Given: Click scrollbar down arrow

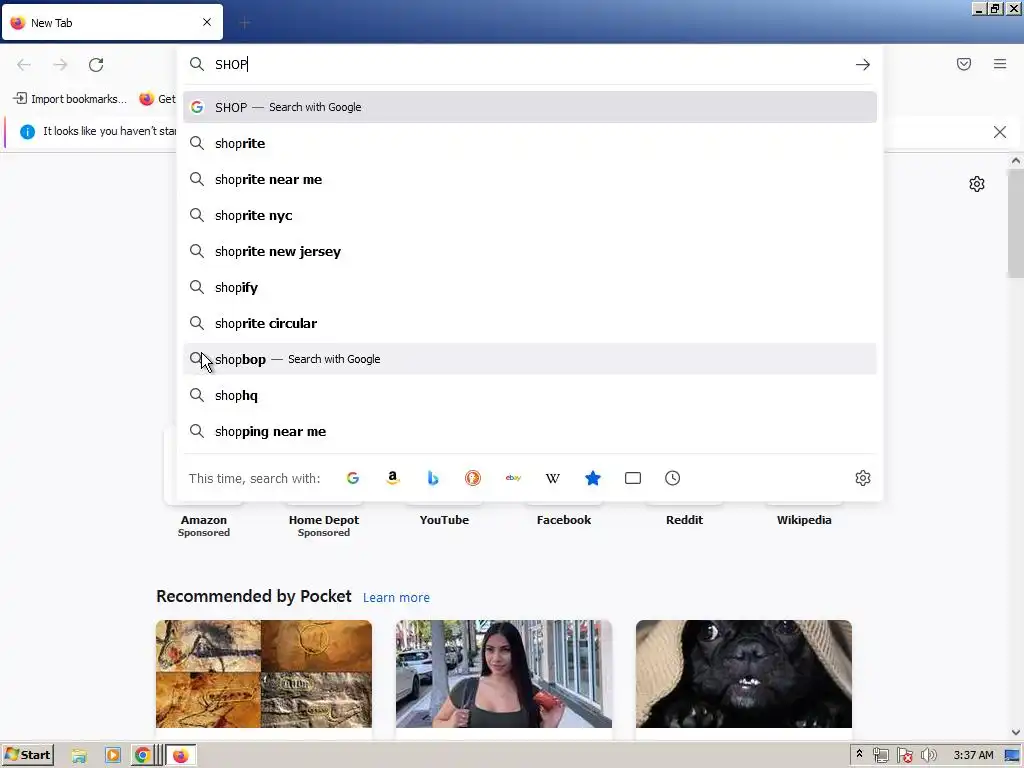Looking at the screenshot, I should click(1016, 733).
